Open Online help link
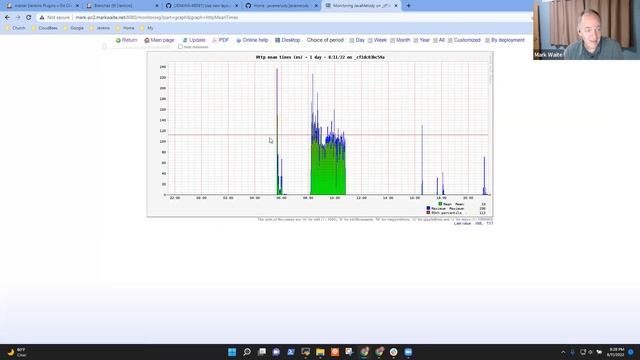The width and height of the screenshot is (640, 360). coord(252,40)
